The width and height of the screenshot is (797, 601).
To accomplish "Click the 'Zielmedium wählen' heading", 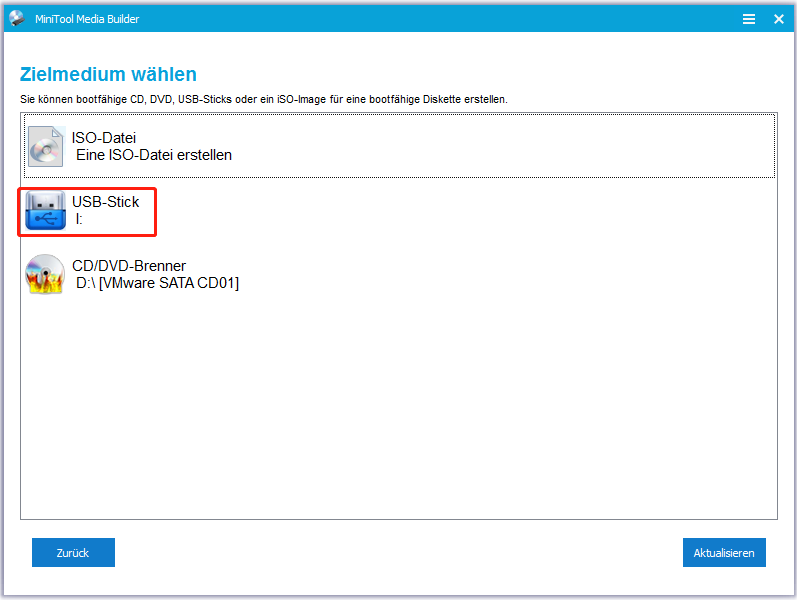I will tap(108, 74).
